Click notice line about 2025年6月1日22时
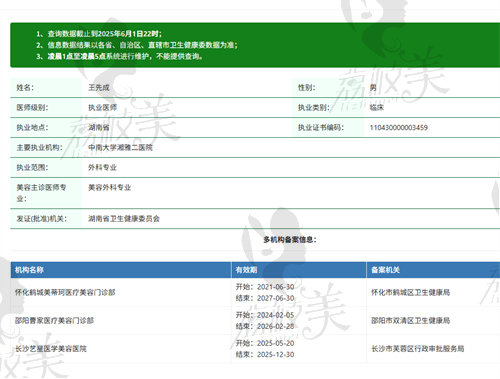 pyautogui.click(x=99, y=34)
